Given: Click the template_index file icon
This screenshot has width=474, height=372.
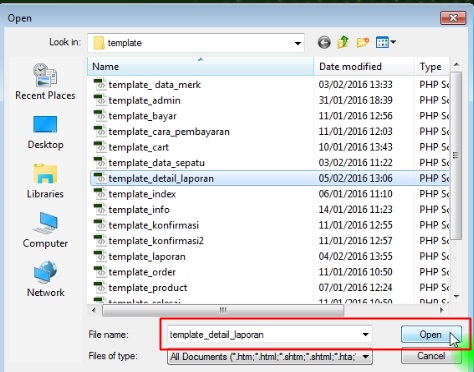Looking at the screenshot, I should pos(99,194).
